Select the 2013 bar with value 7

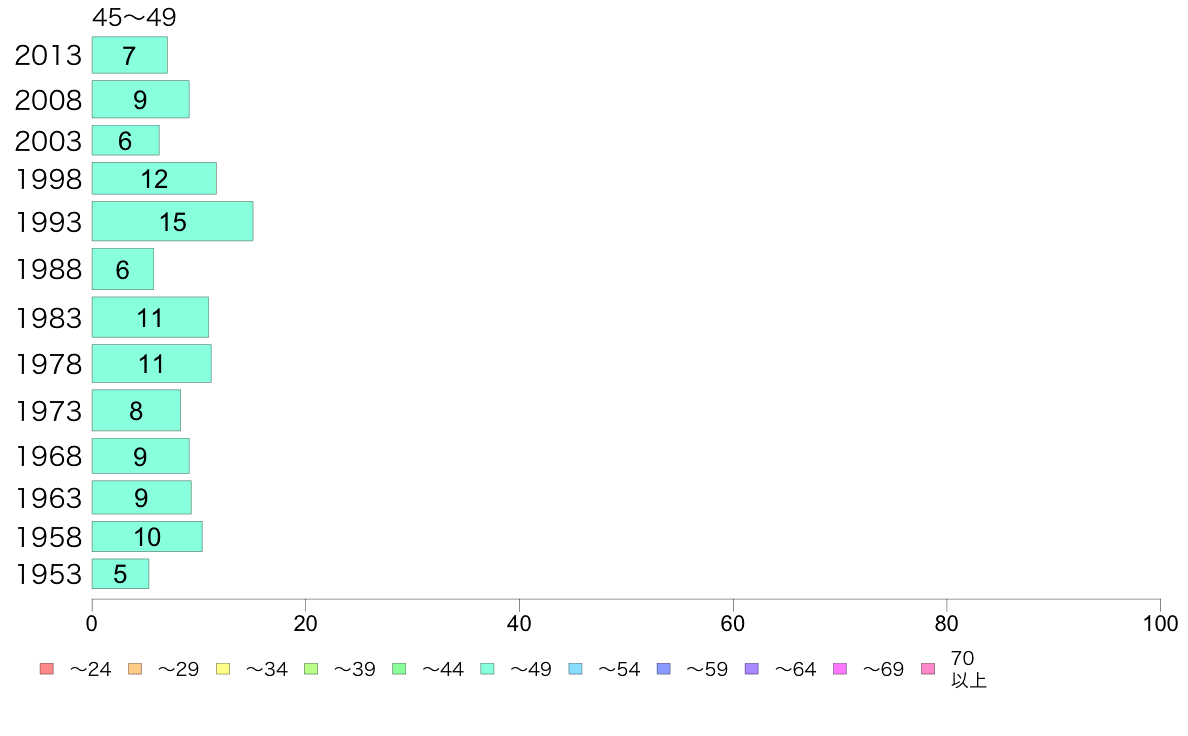(130, 55)
